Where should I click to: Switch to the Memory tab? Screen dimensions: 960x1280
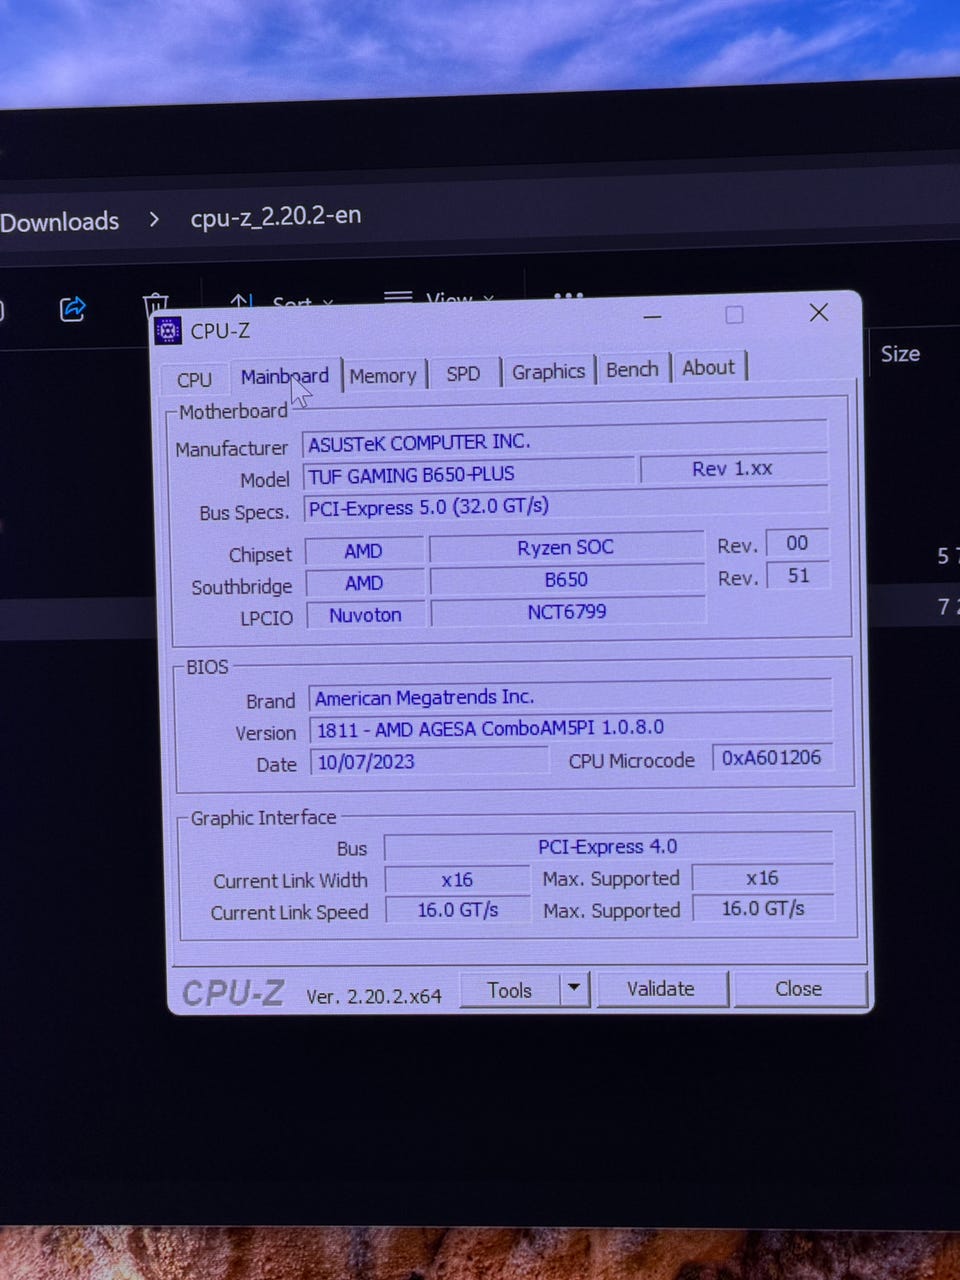(x=383, y=375)
